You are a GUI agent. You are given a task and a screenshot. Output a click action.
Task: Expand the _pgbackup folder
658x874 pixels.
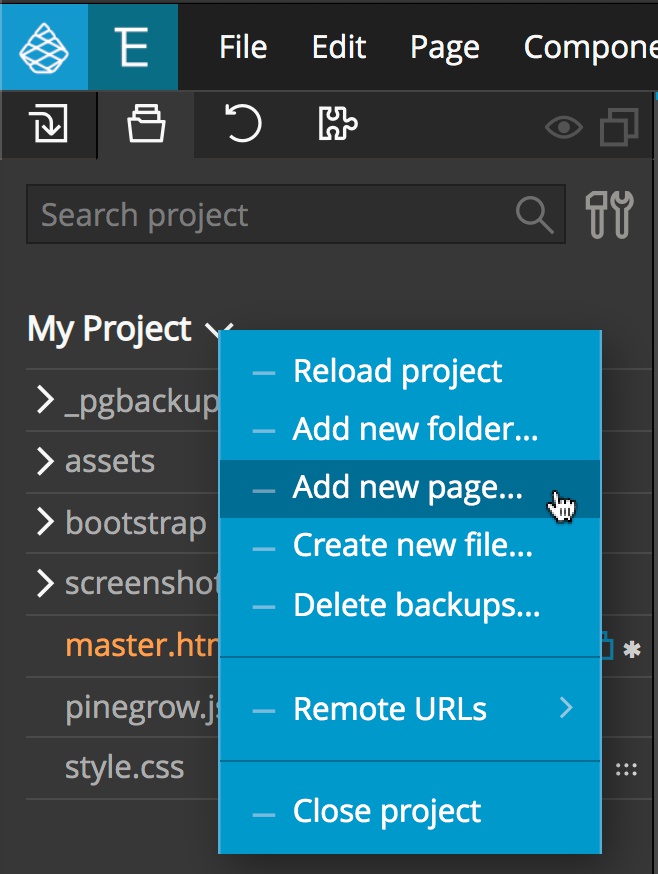(45, 400)
